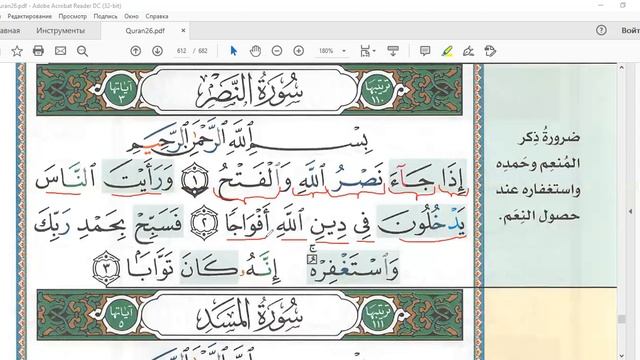Open the Редактирование menu

click(29, 16)
